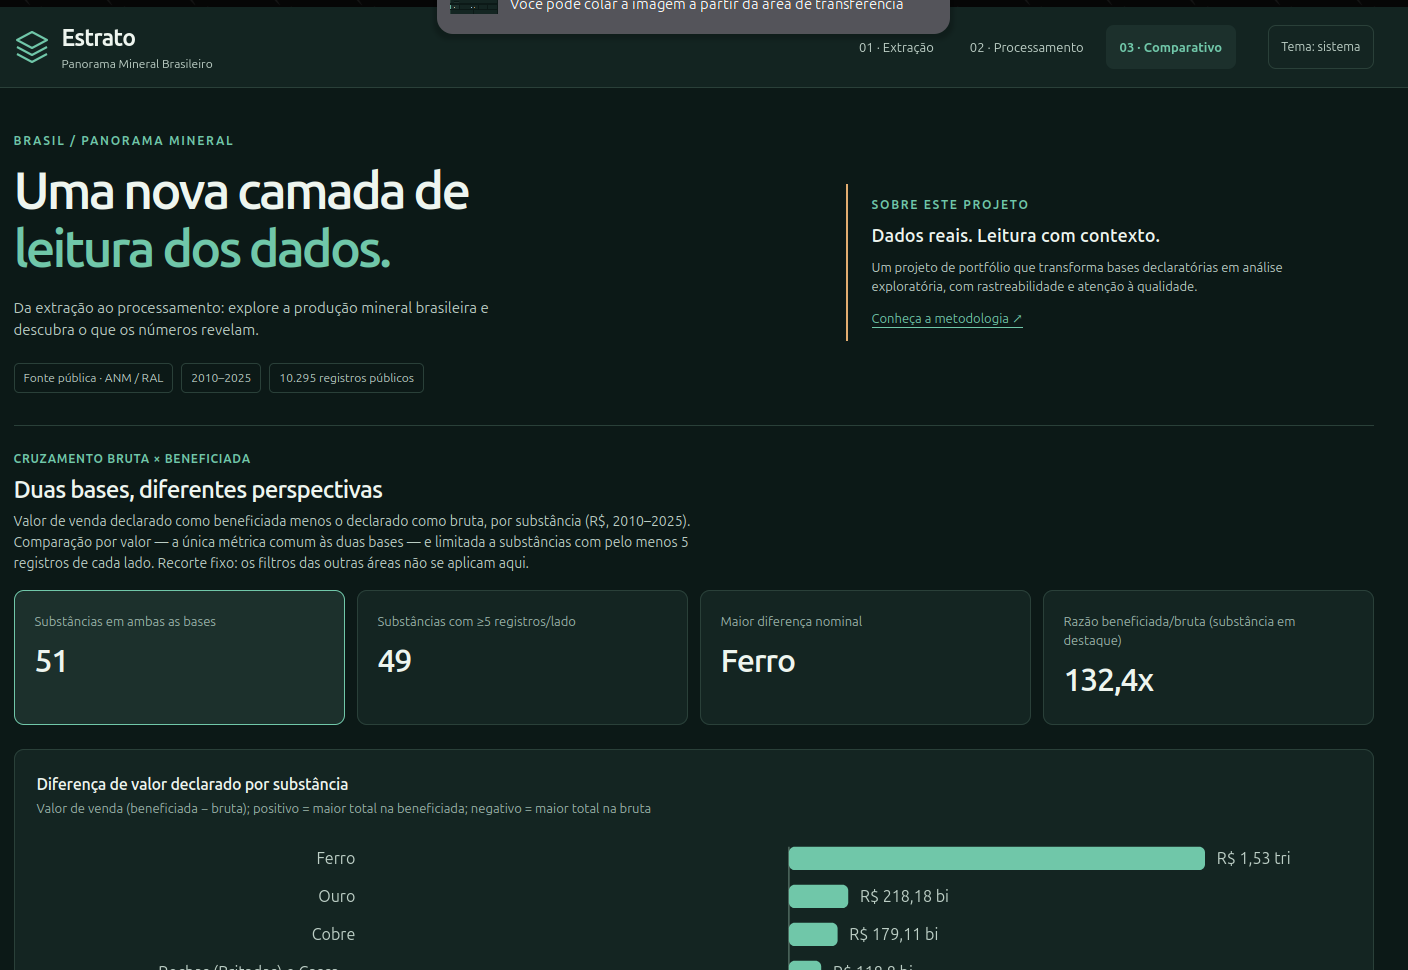Select the Razão beneficiada/bruta card
1408x970 pixels.
click(x=1208, y=657)
